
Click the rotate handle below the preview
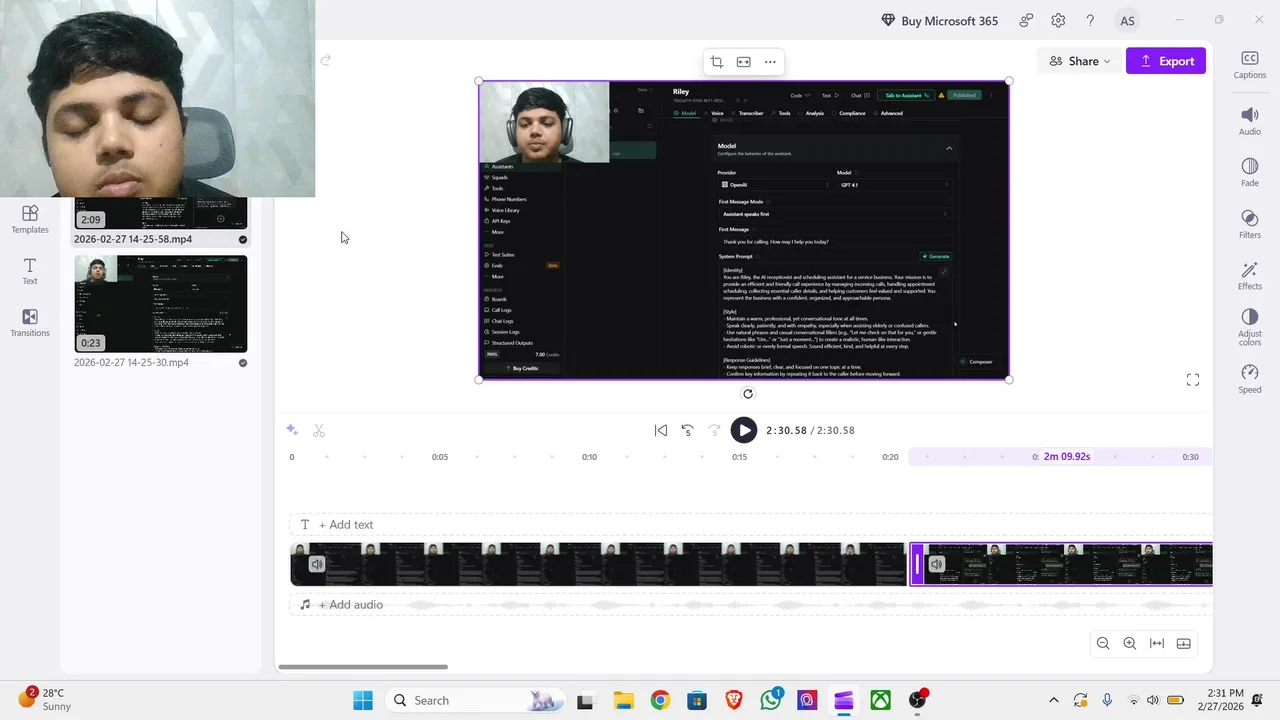(747, 394)
